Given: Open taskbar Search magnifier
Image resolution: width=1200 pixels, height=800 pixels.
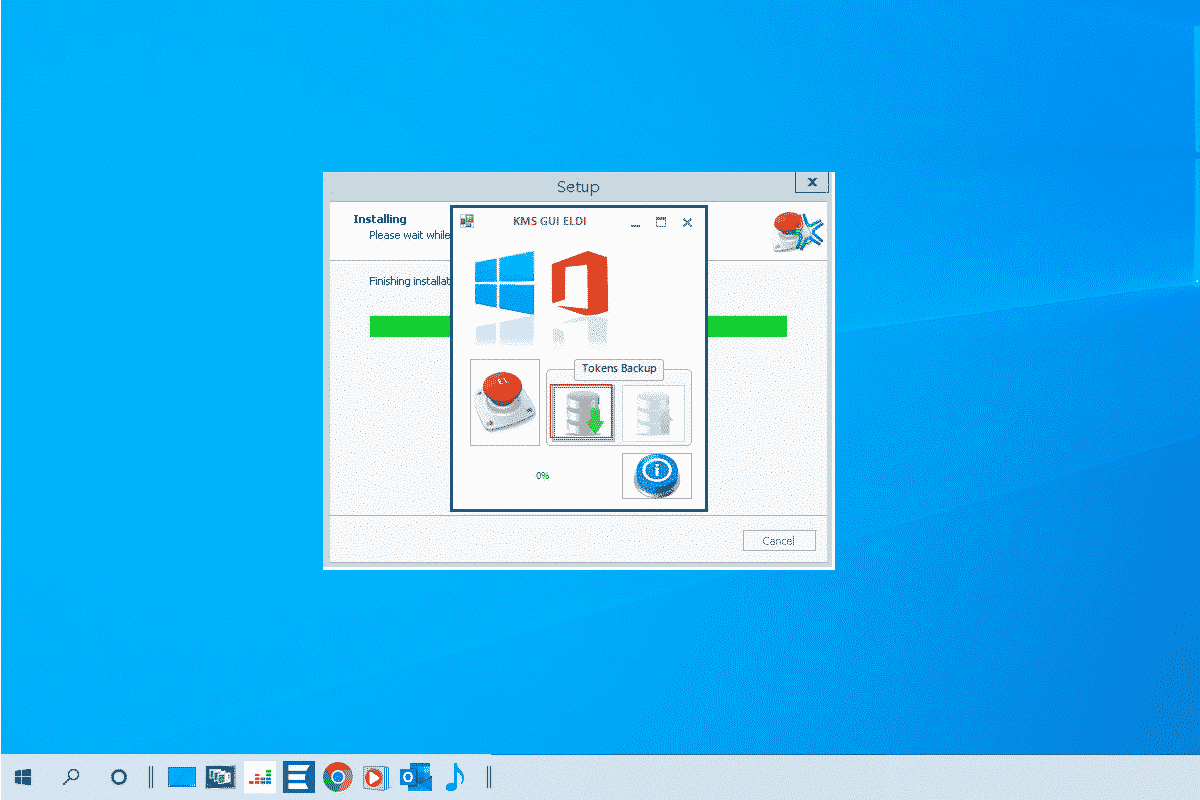Looking at the screenshot, I should coord(71,777).
